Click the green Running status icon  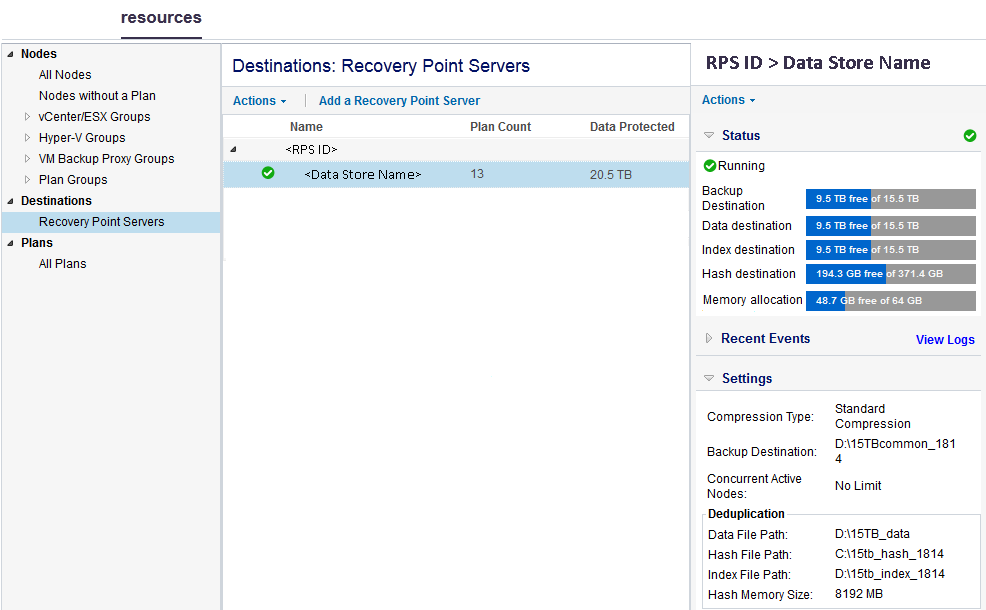coord(710,166)
